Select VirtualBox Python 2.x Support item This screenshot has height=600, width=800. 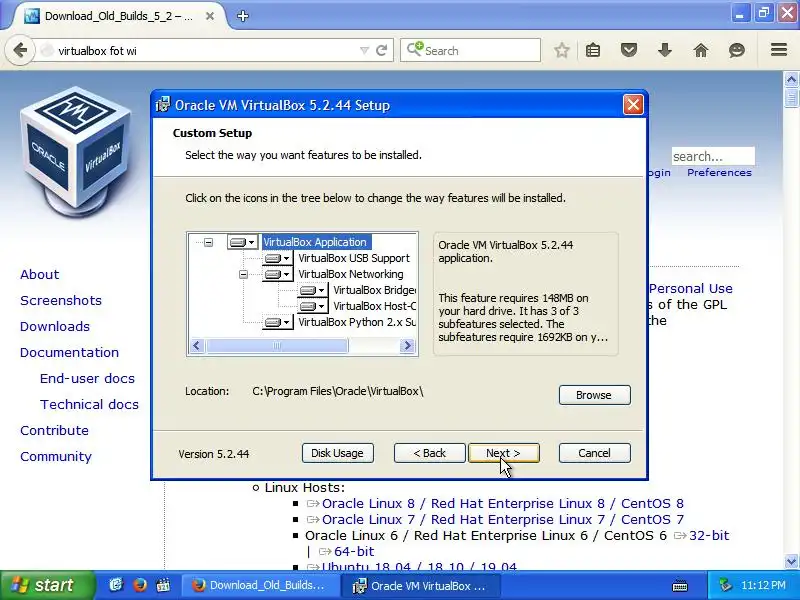357,322
